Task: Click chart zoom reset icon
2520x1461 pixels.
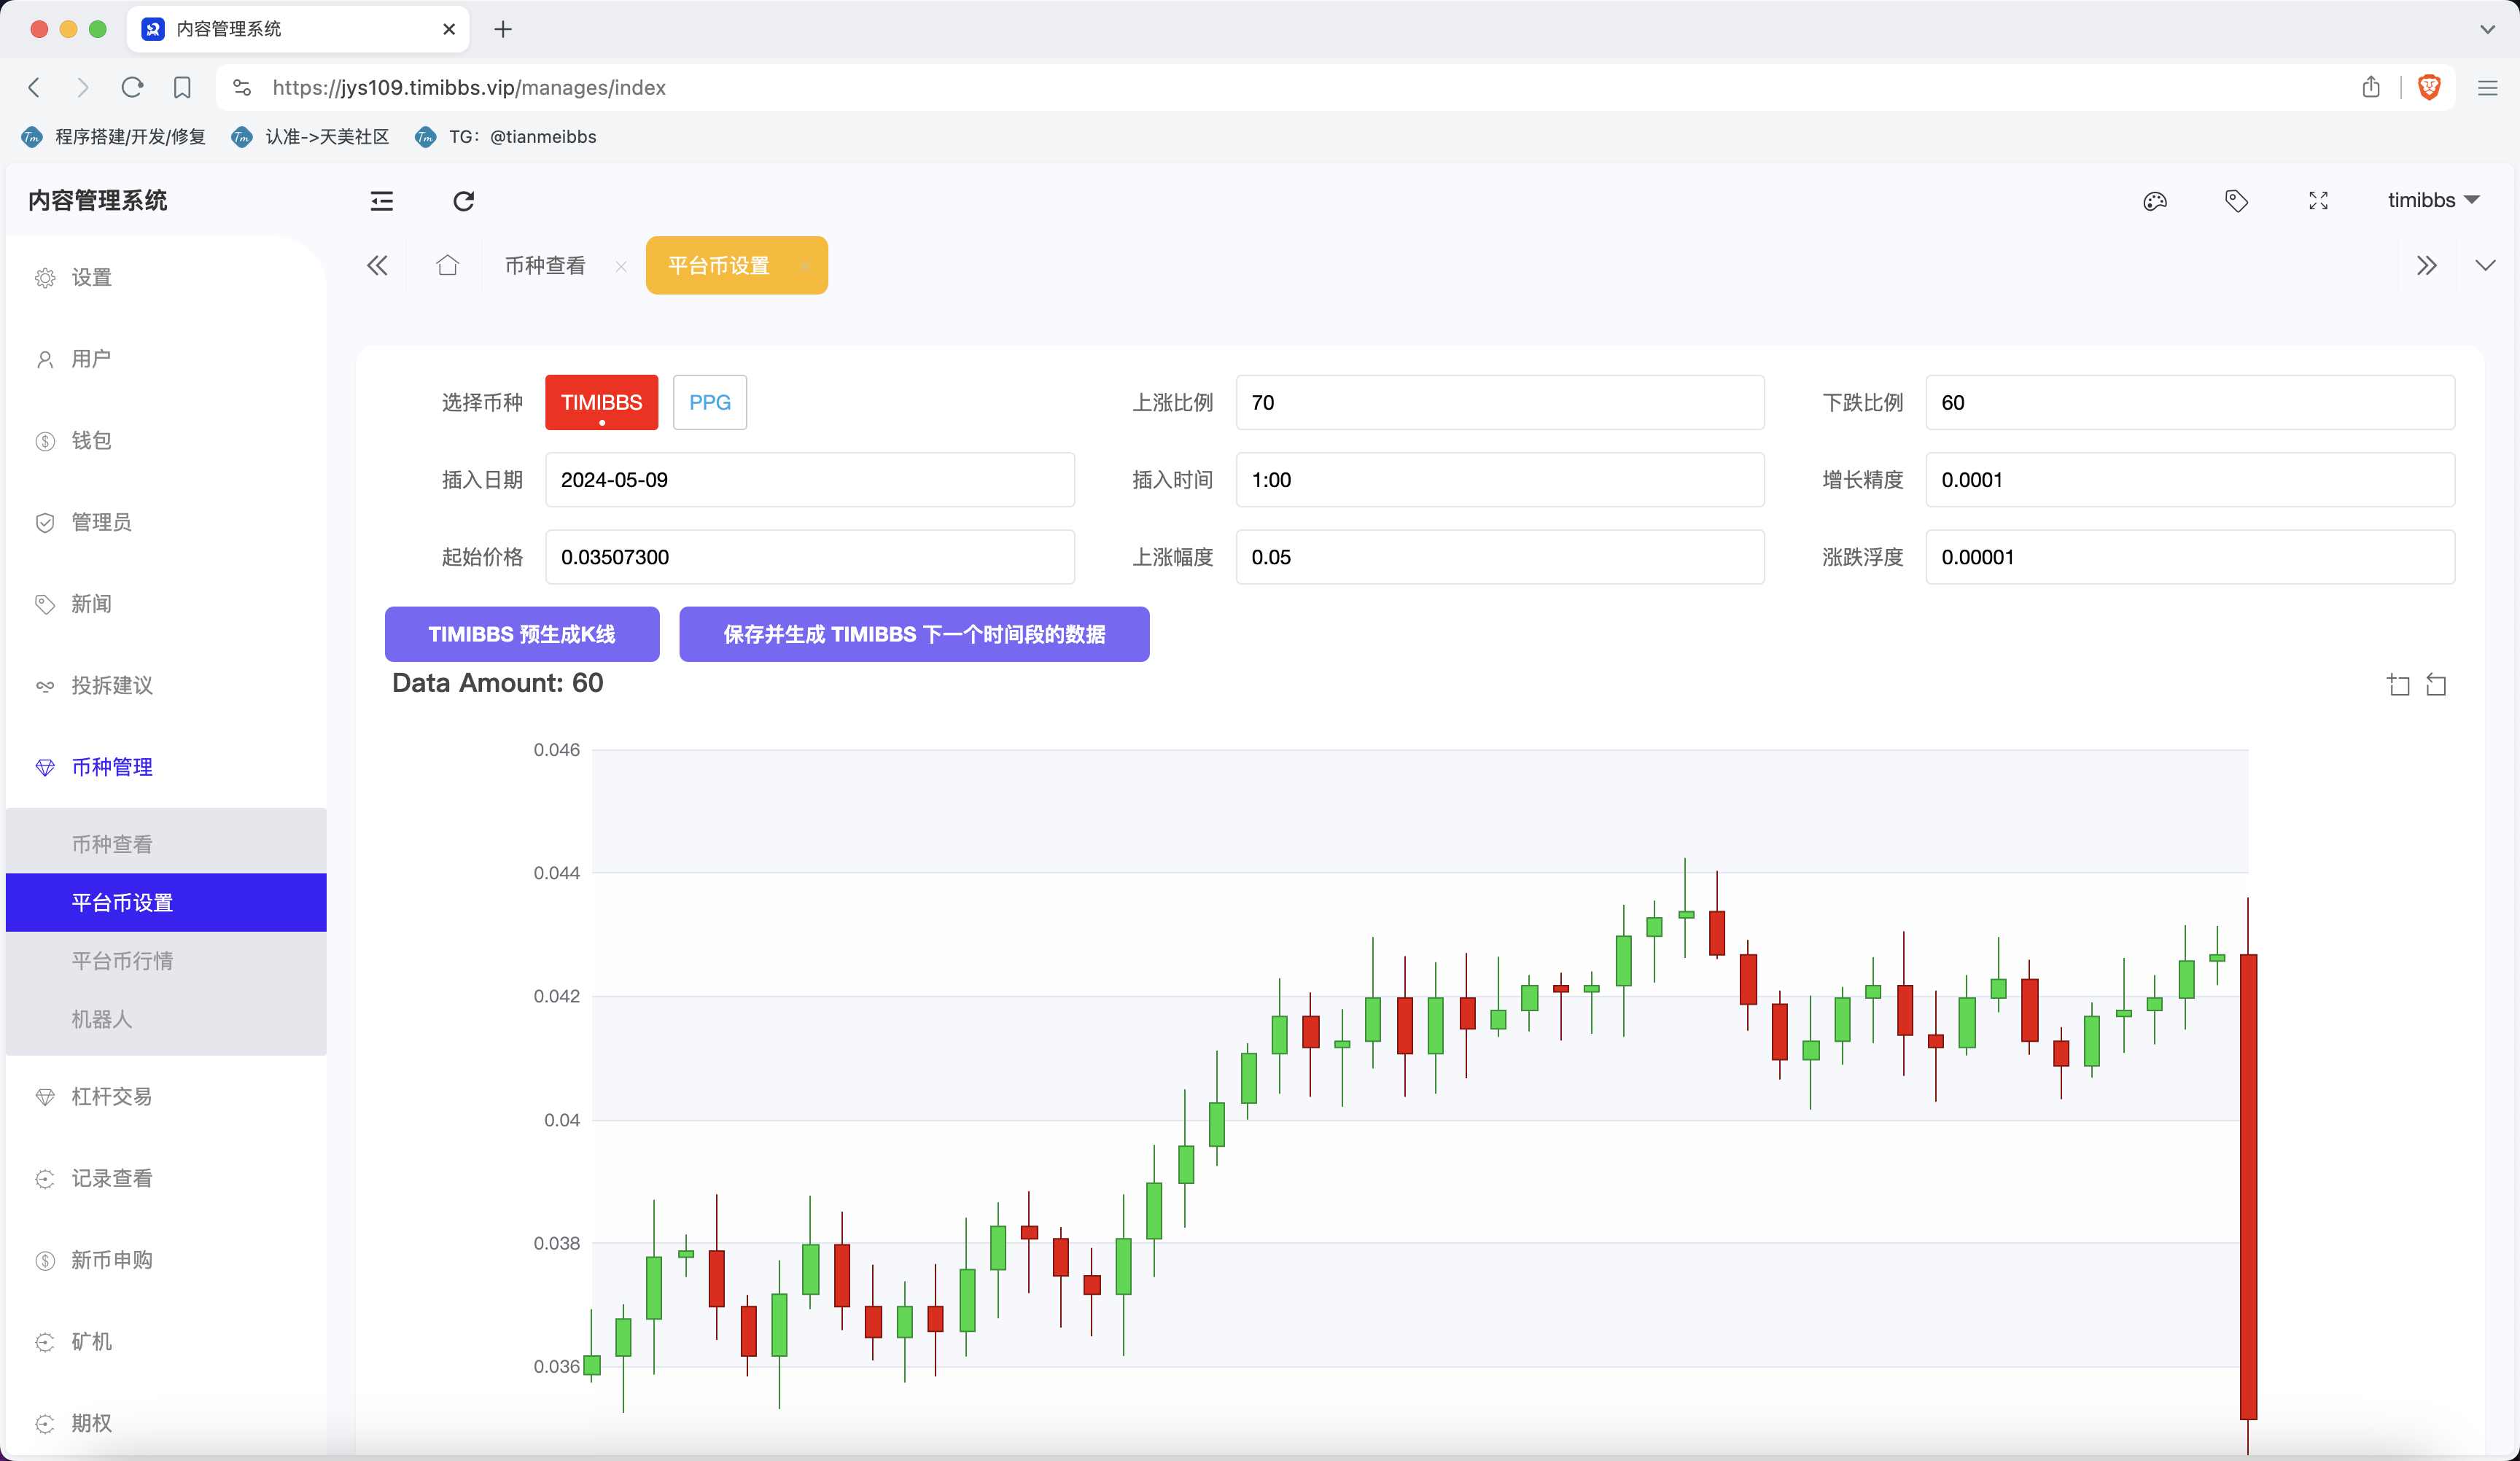Action: [x=2437, y=685]
